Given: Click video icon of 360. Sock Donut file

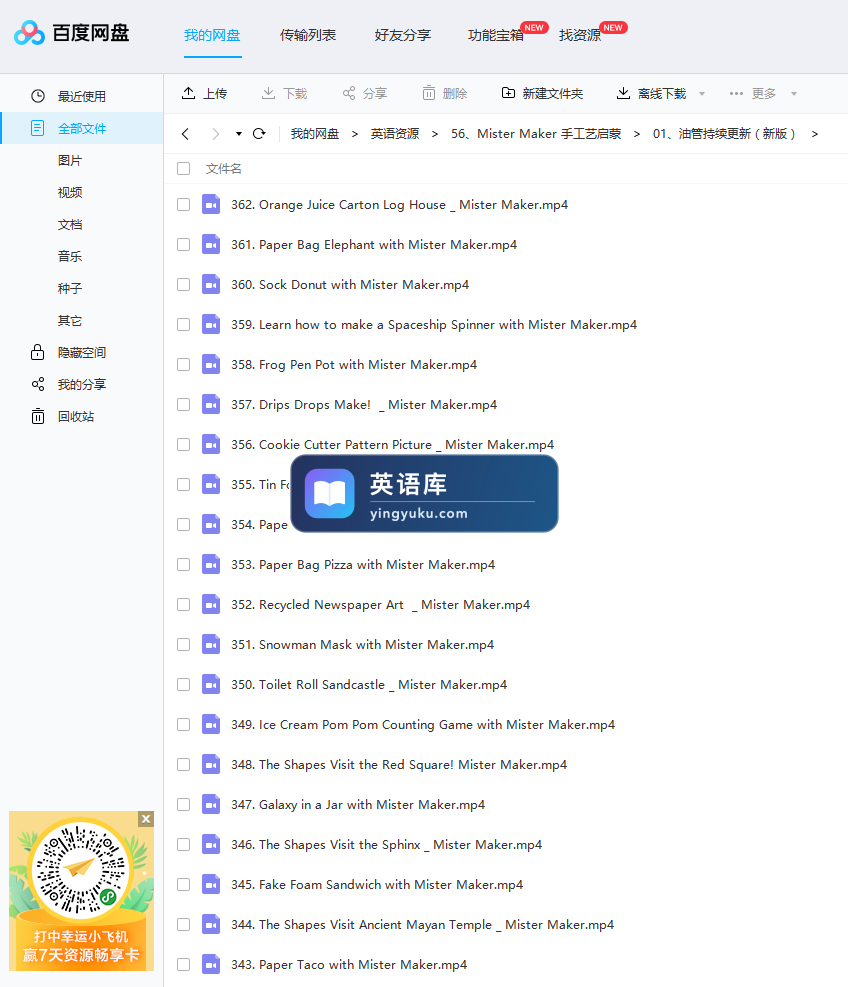Looking at the screenshot, I should click(211, 285).
